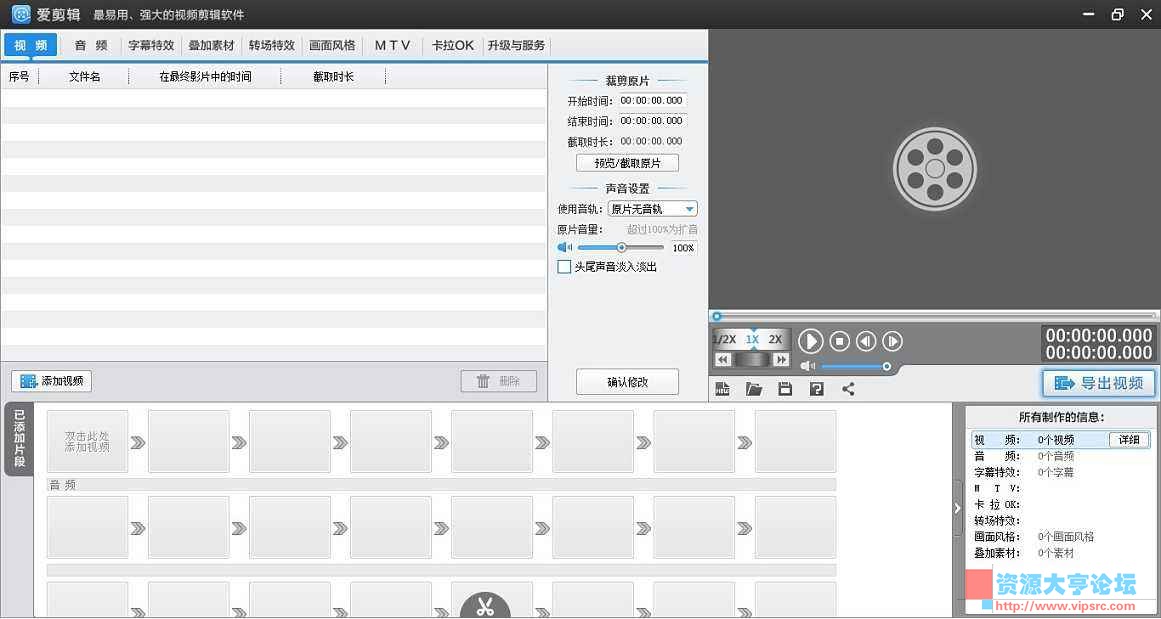Step forward one frame in the preview
The width and height of the screenshot is (1161, 619).
(893, 341)
